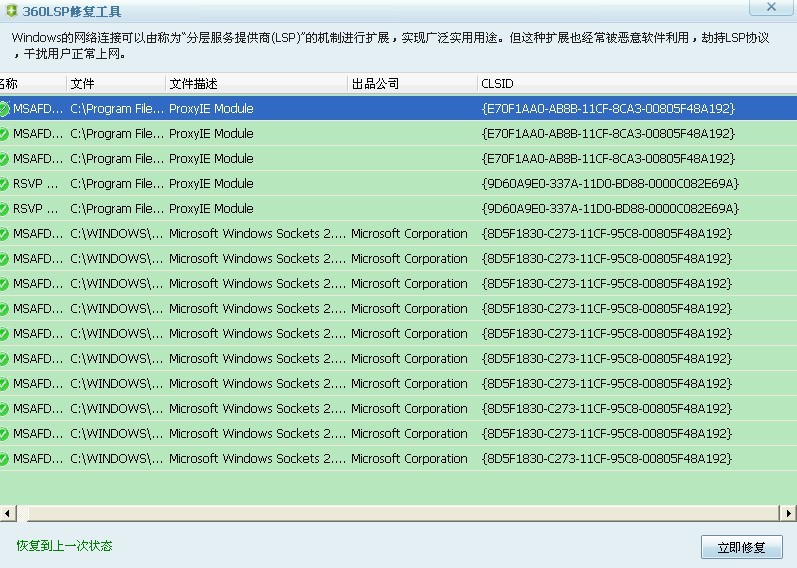
Task: Click check icon of first Microsoft Corporation row
Action: (4, 234)
